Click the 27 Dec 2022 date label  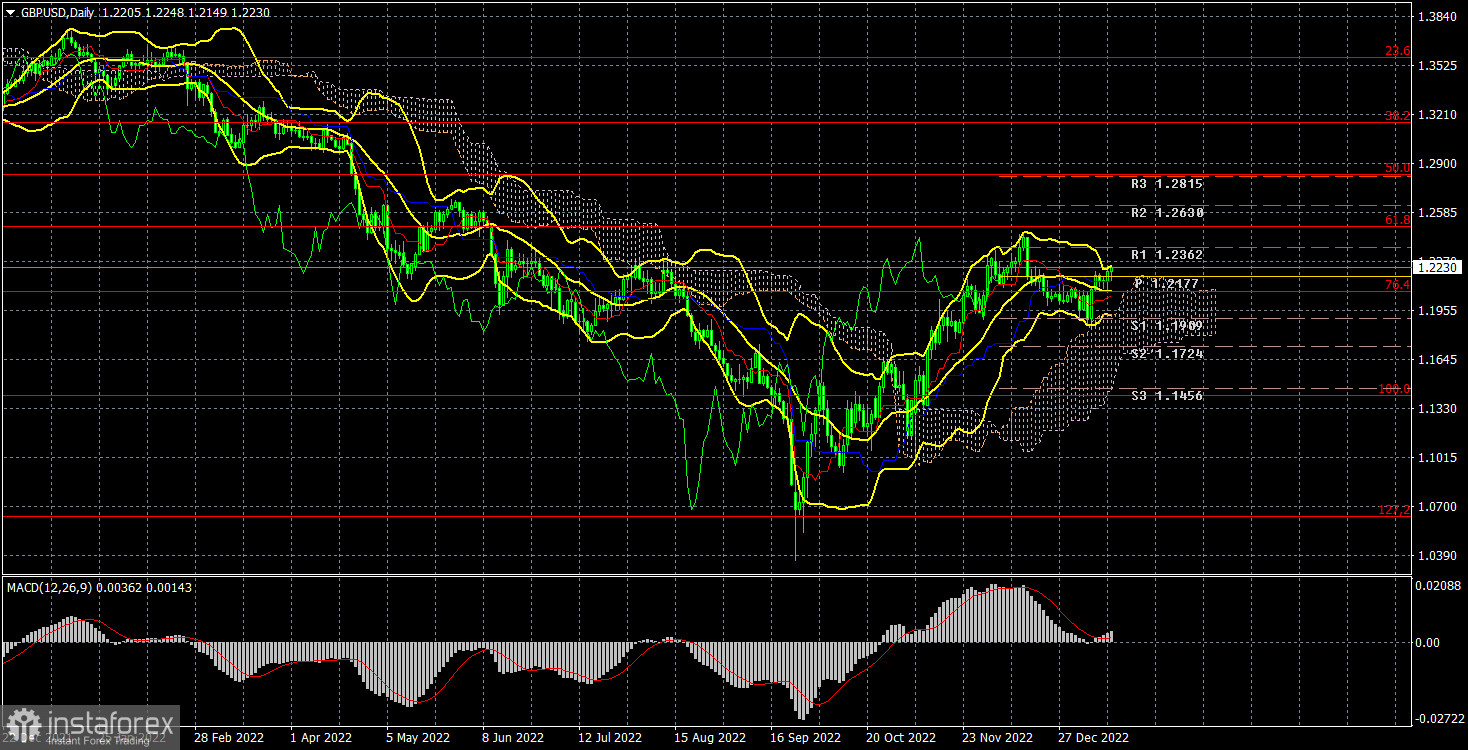(1094, 737)
